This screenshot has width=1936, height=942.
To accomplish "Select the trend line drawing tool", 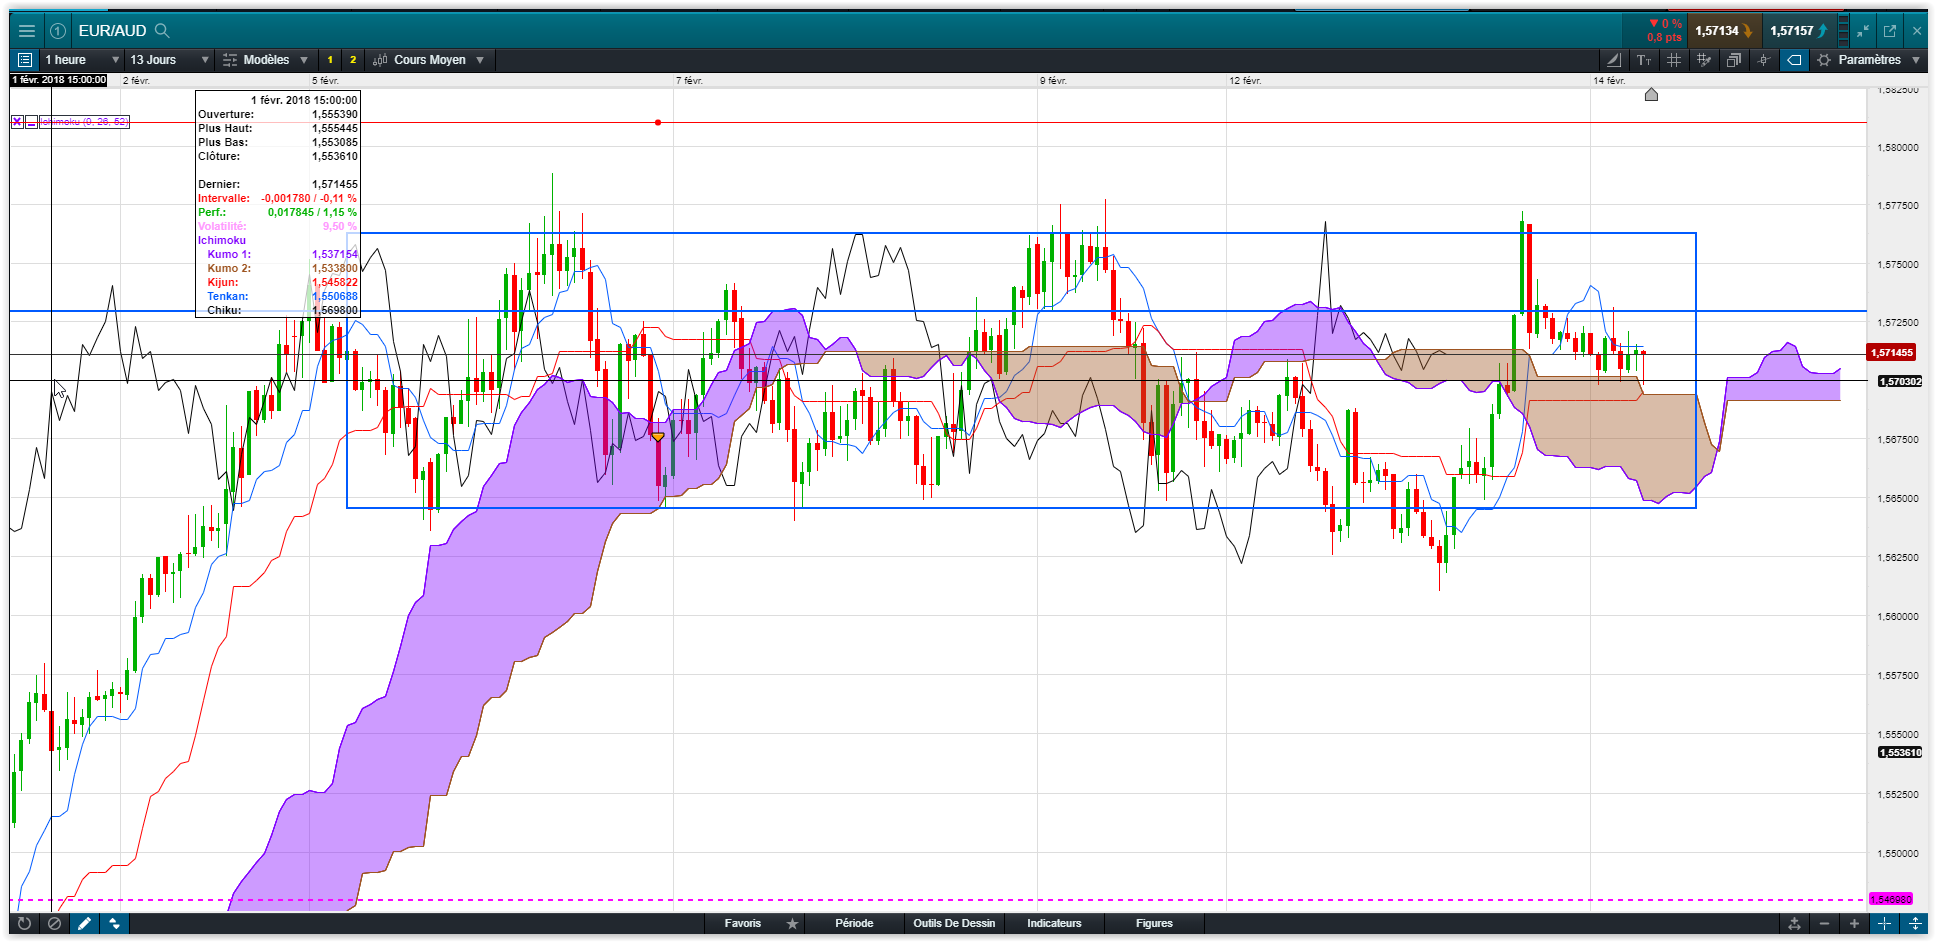I will coord(1613,60).
